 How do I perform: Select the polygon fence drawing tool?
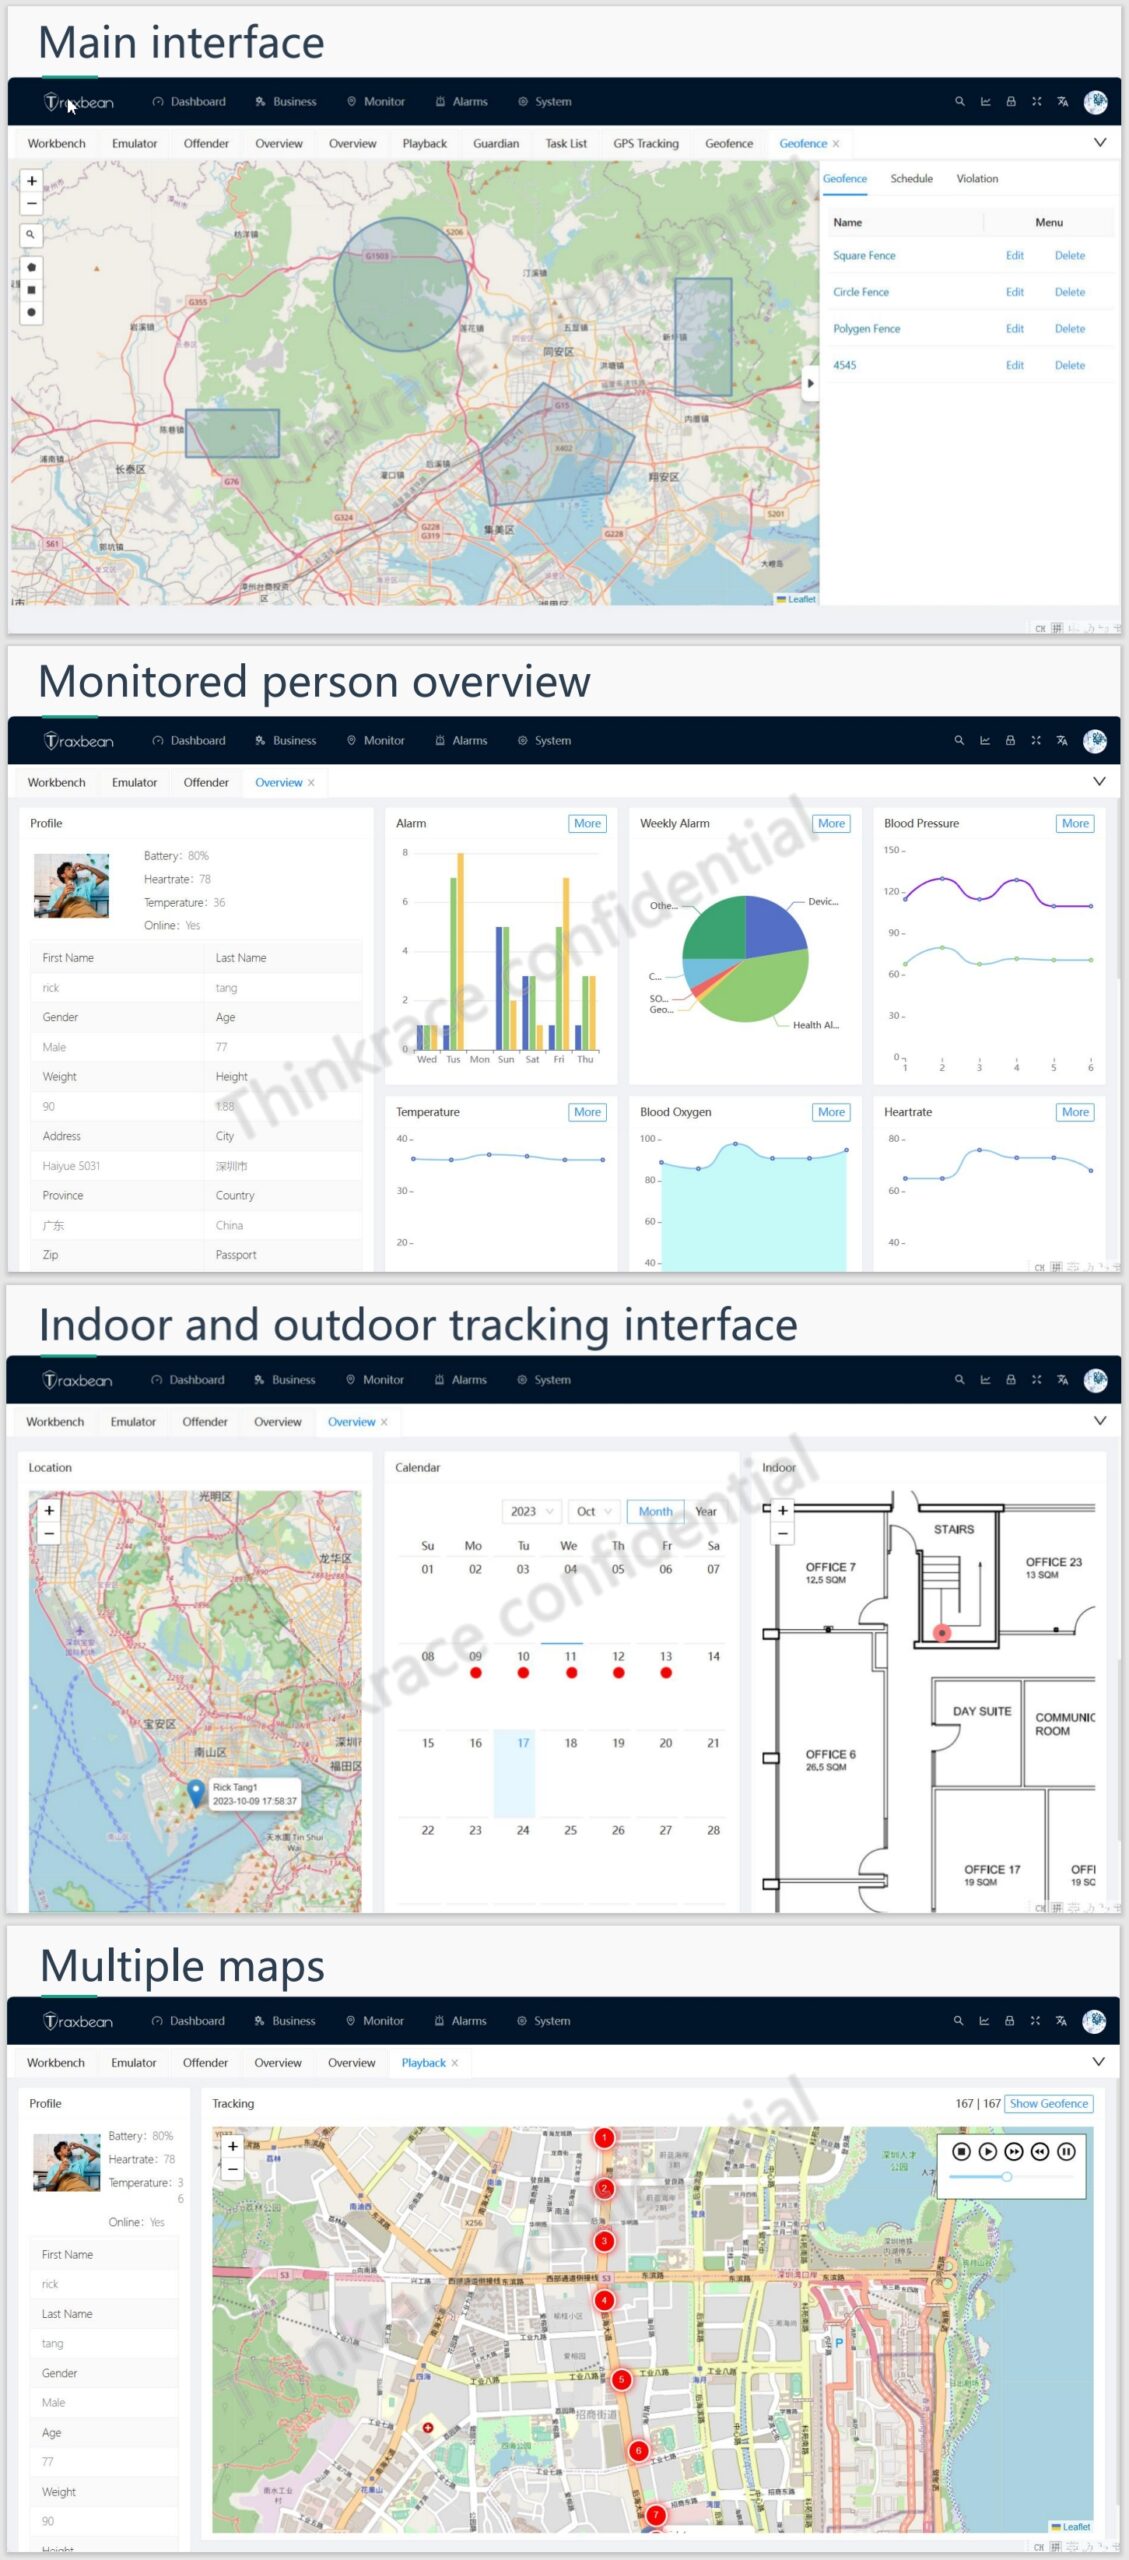coord(31,267)
